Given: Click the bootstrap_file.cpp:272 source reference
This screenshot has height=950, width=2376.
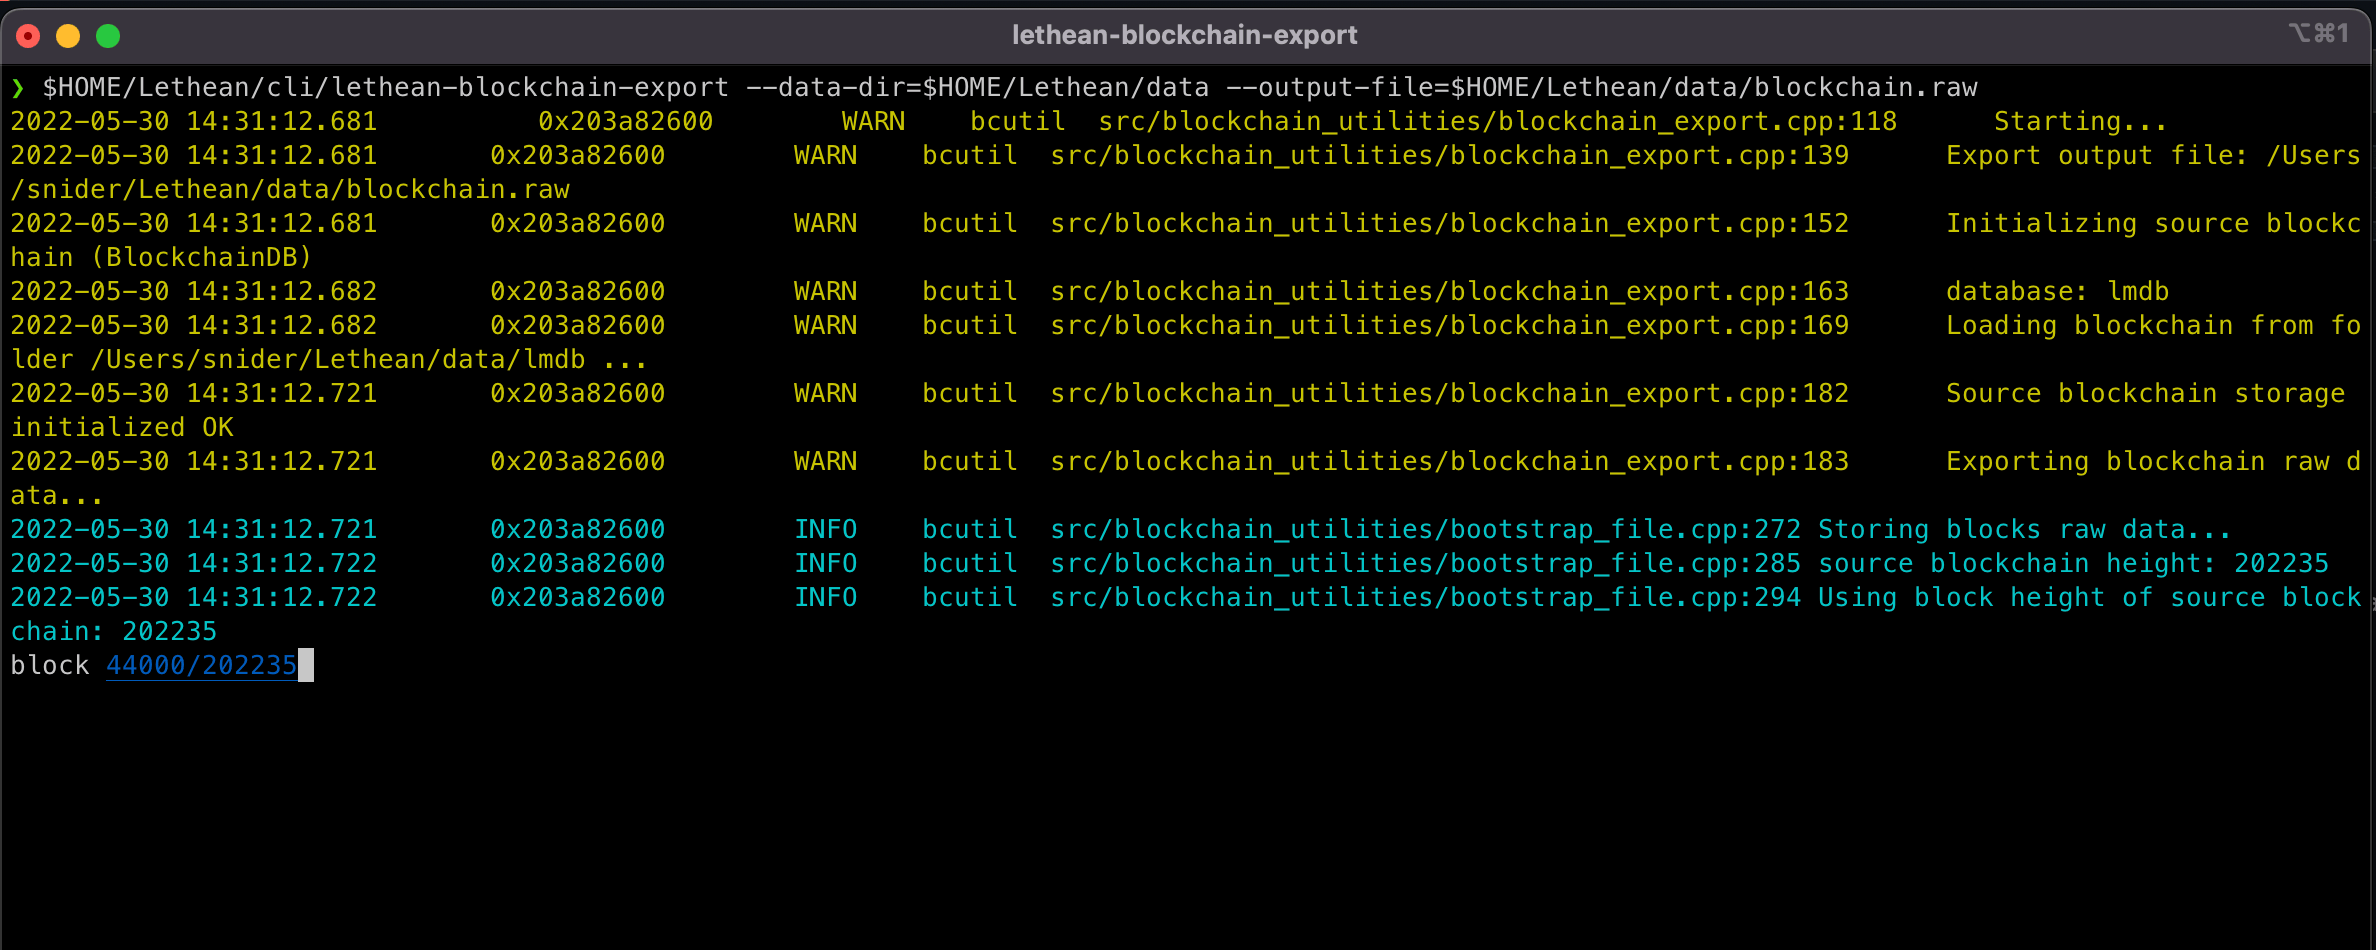Looking at the screenshot, I should coord(1425,530).
